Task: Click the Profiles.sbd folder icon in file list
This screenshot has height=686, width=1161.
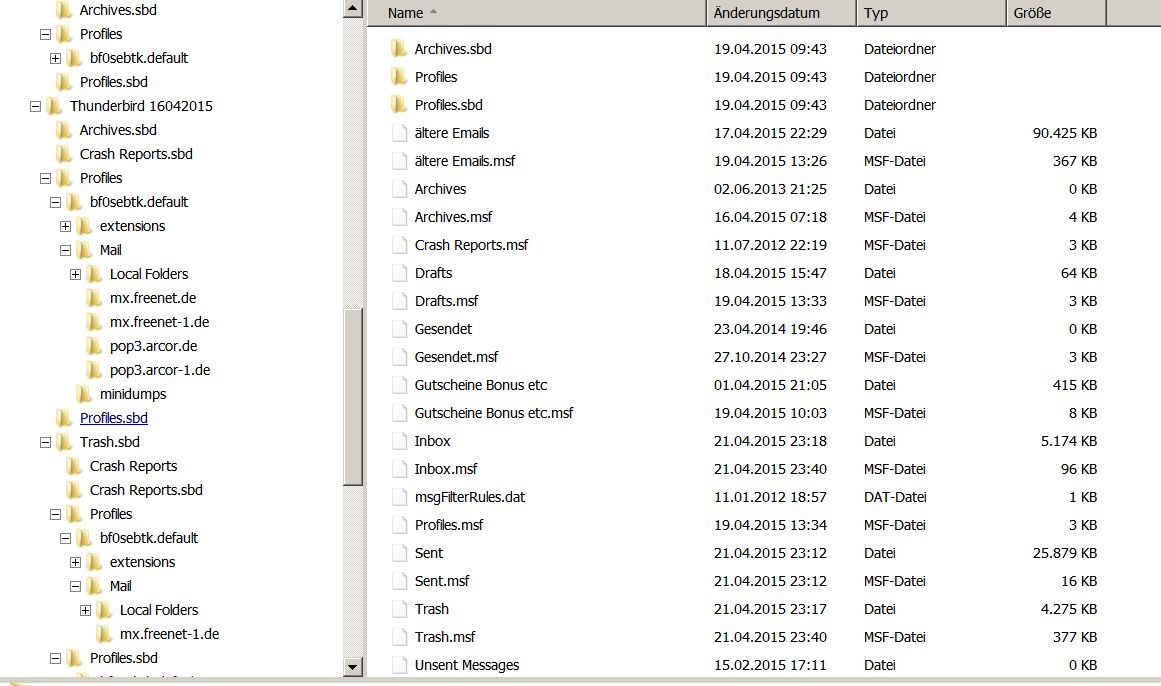Action: (x=399, y=104)
